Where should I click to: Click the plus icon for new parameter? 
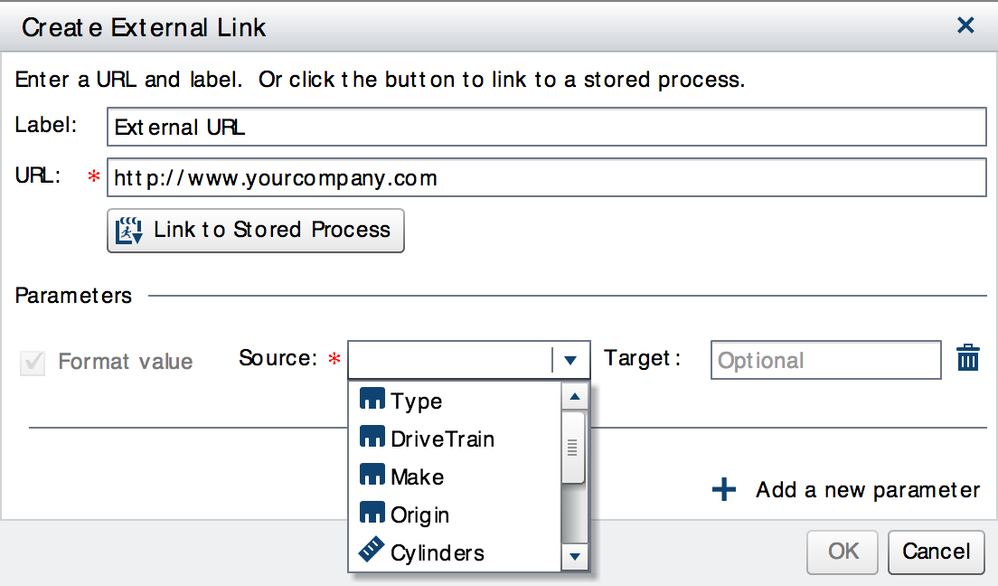tap(723, 490)
